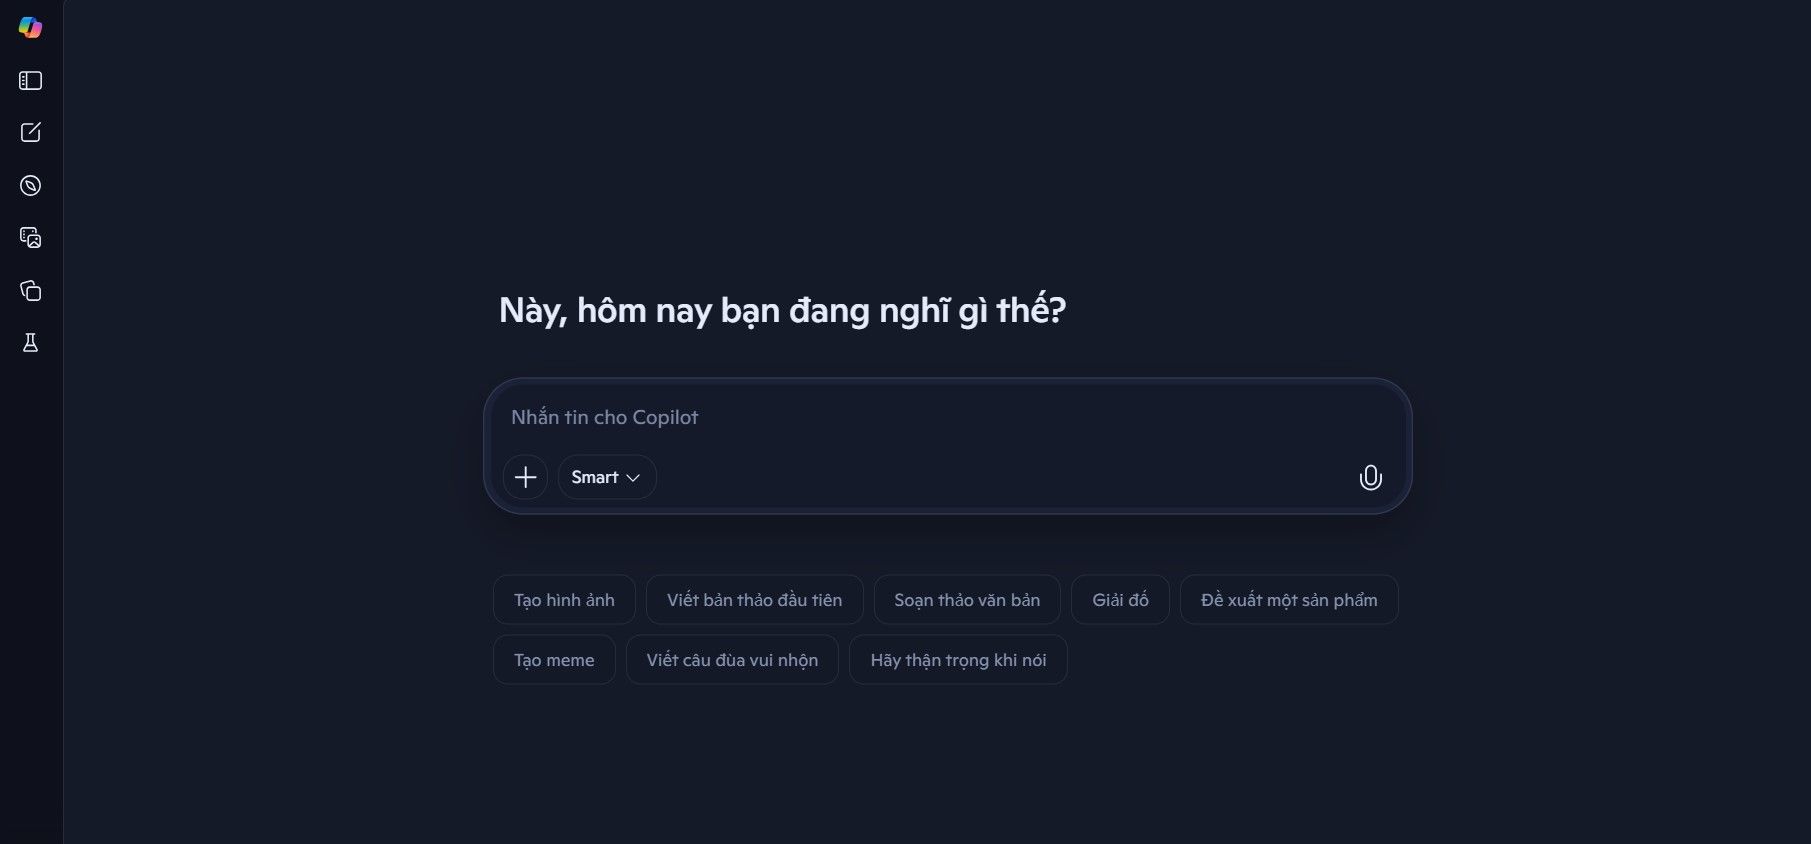Toggle the sidebar open or closed

coord(30,81)
